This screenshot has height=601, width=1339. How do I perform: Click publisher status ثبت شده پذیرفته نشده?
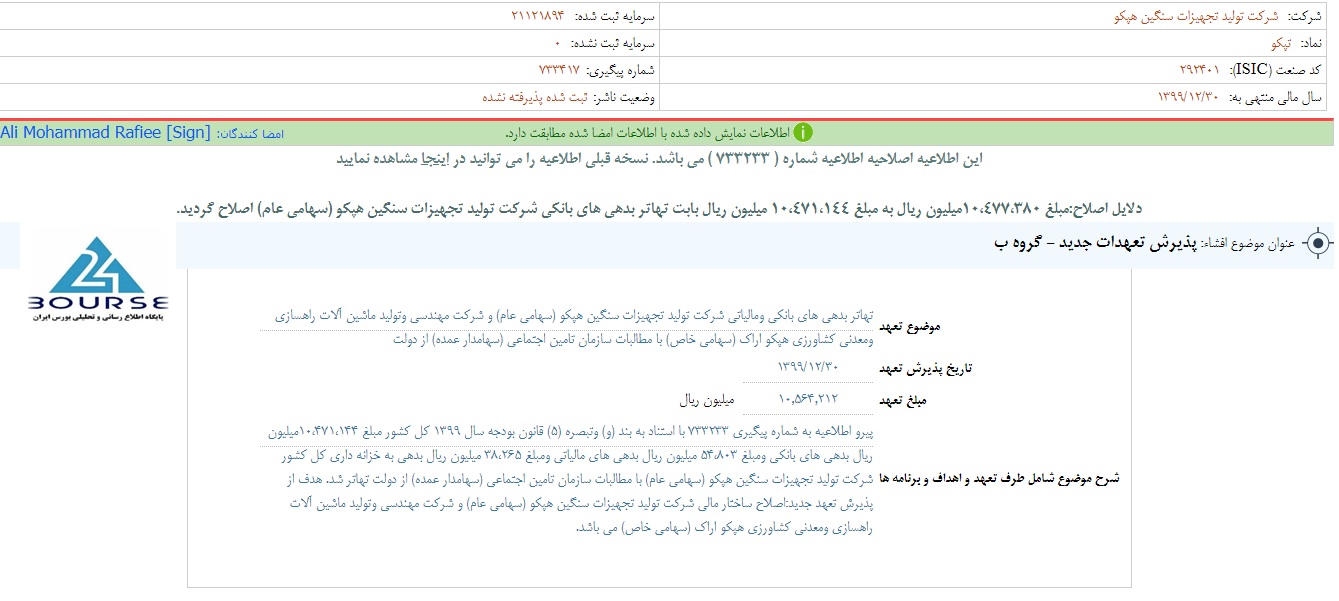click(x=535, y=97)
